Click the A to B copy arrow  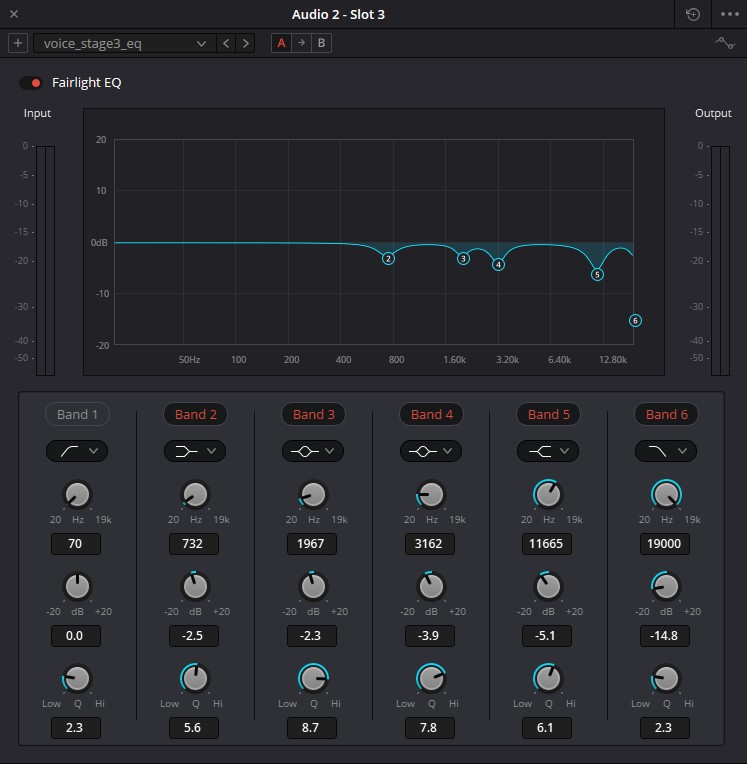click(301, 43)
